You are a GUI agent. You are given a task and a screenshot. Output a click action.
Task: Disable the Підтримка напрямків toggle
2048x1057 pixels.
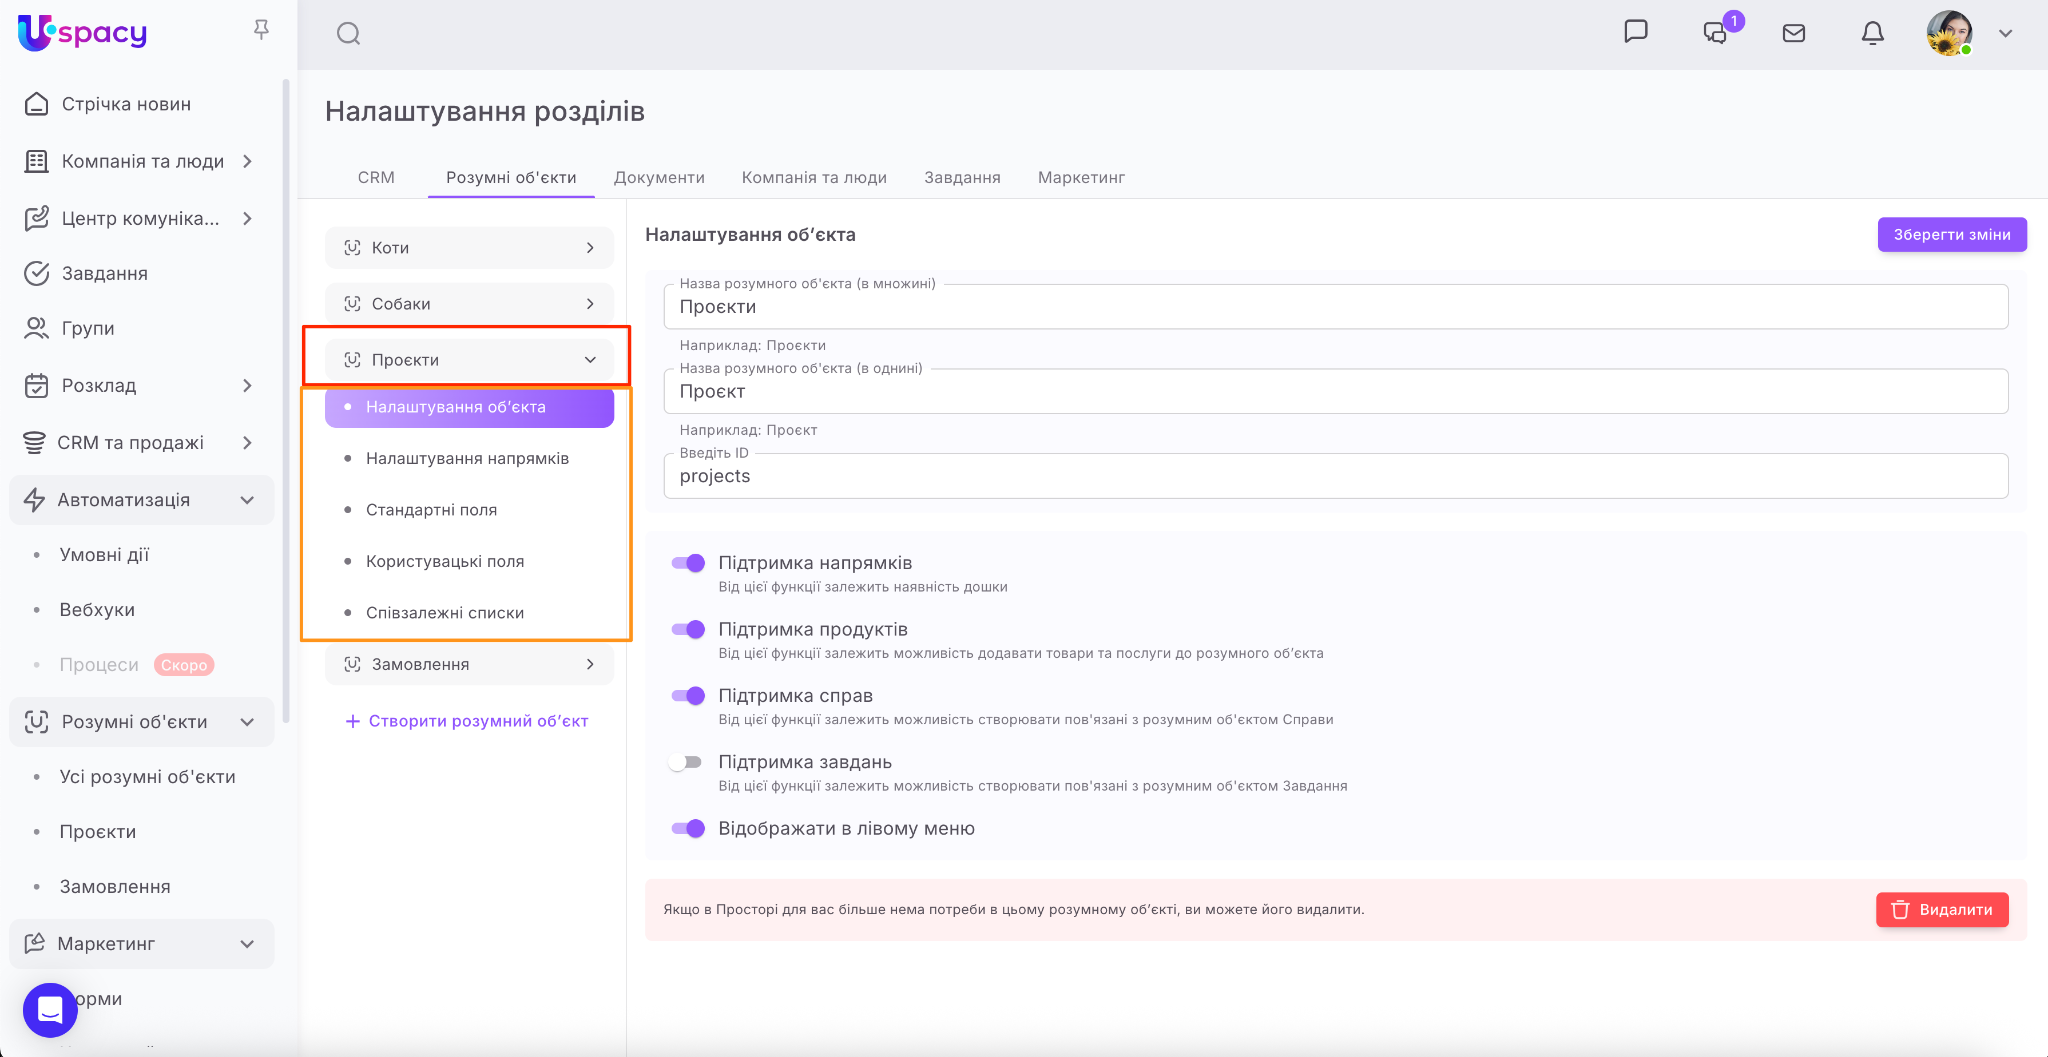(x=688, y=563)
